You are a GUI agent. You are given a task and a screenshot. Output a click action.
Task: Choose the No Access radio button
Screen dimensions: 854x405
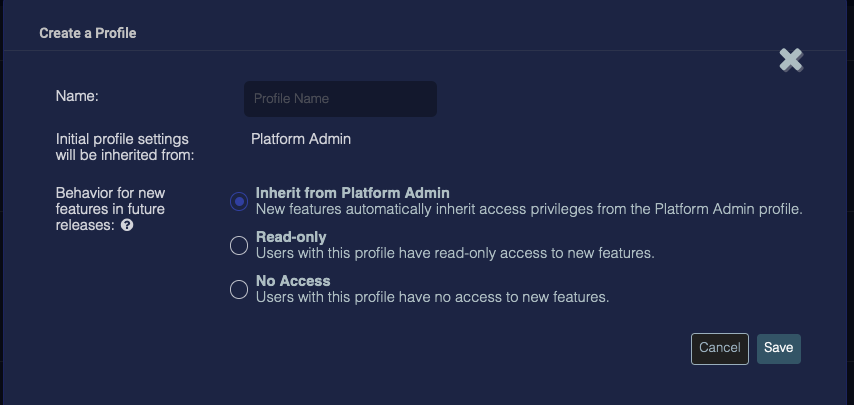pos(239,289)
